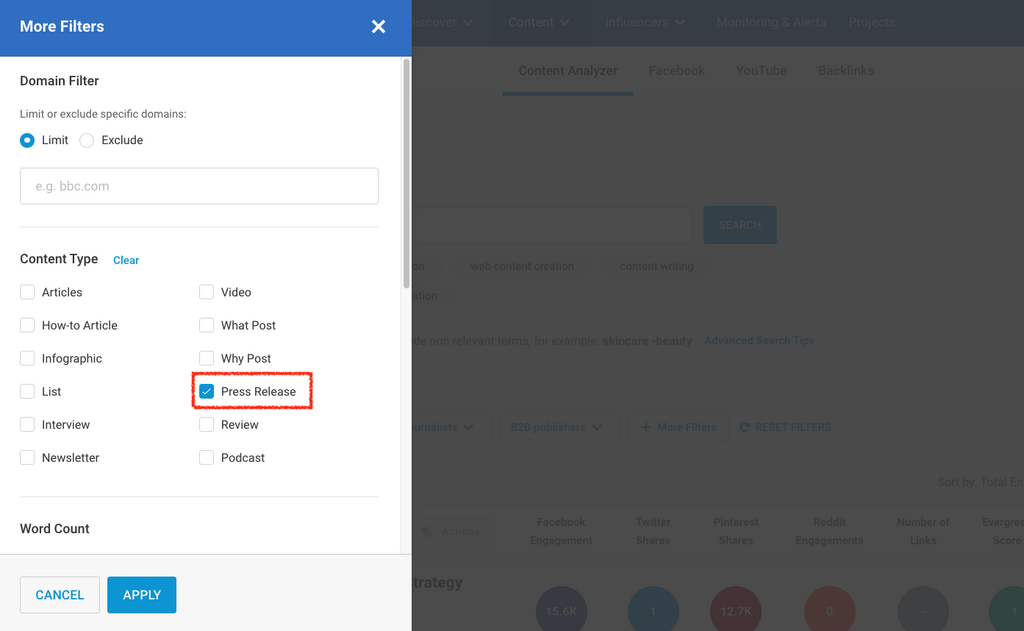1024x631 pixels.
Task: Select the Exclude radio button
Action: click(87, 140)
